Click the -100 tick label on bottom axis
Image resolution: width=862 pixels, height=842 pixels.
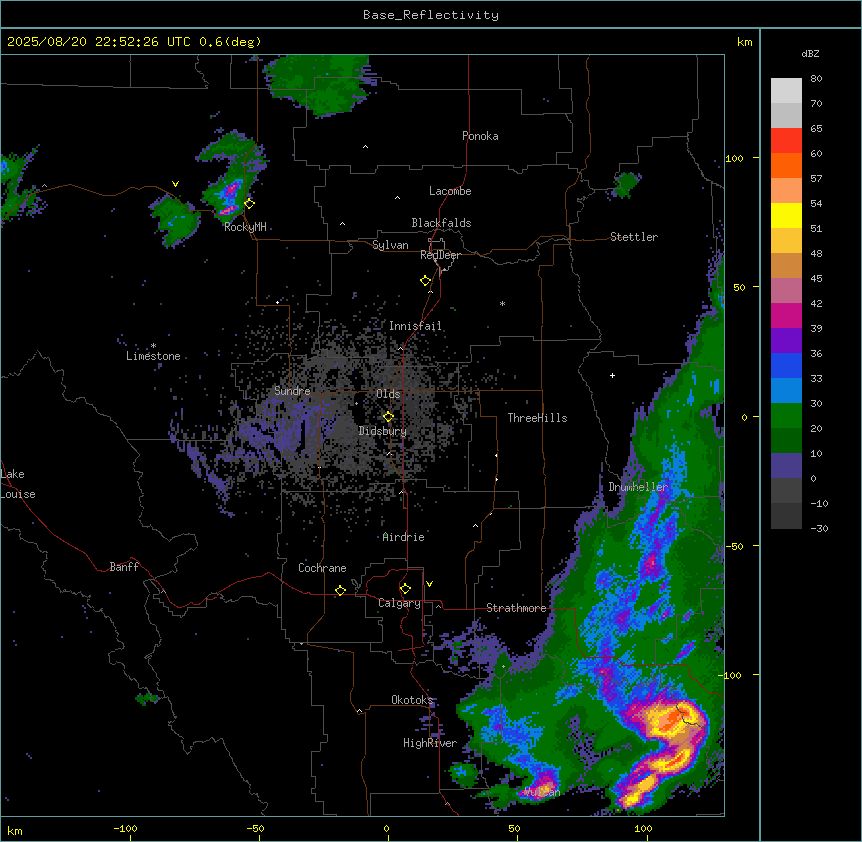pos(125,828)
